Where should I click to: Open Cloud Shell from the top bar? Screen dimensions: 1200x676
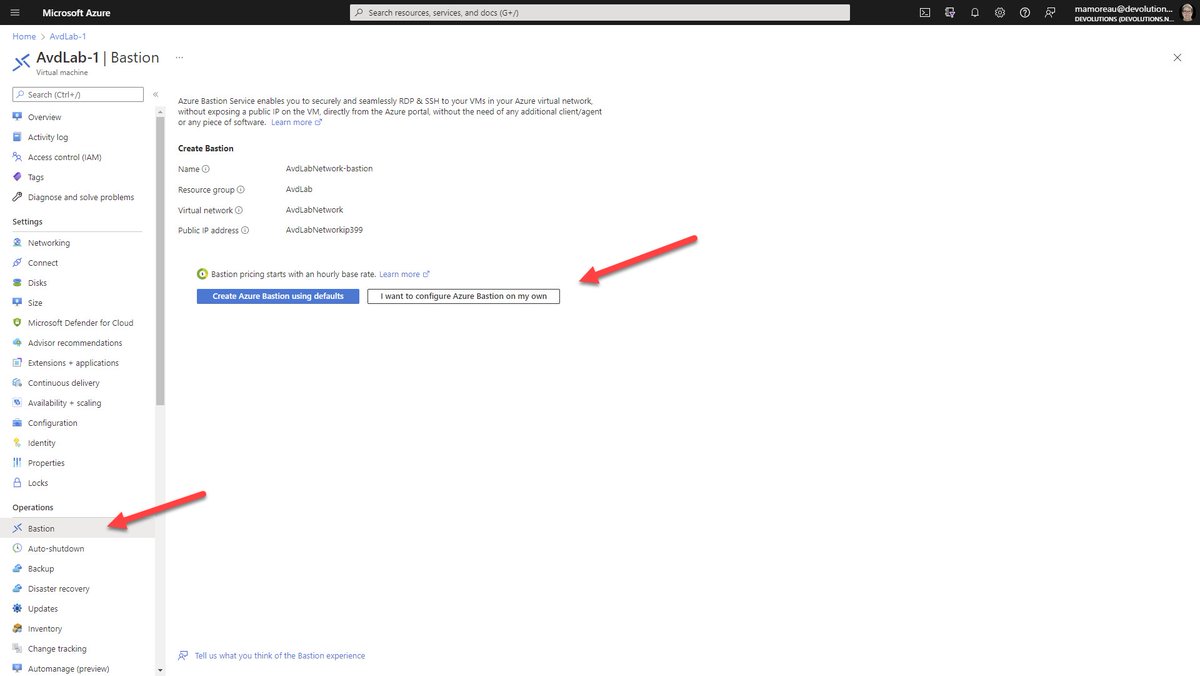(925, 13)
